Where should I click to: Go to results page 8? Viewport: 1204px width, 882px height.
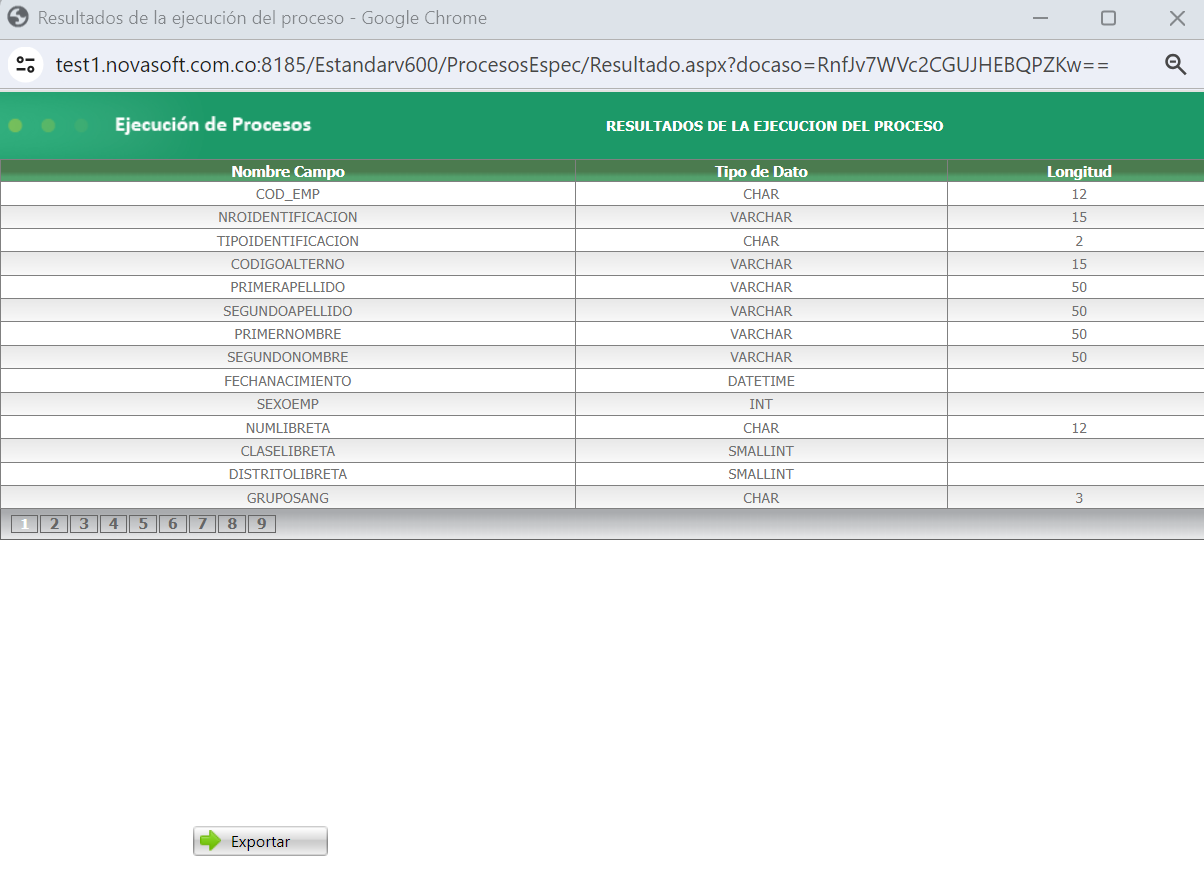tap(231, 524)
